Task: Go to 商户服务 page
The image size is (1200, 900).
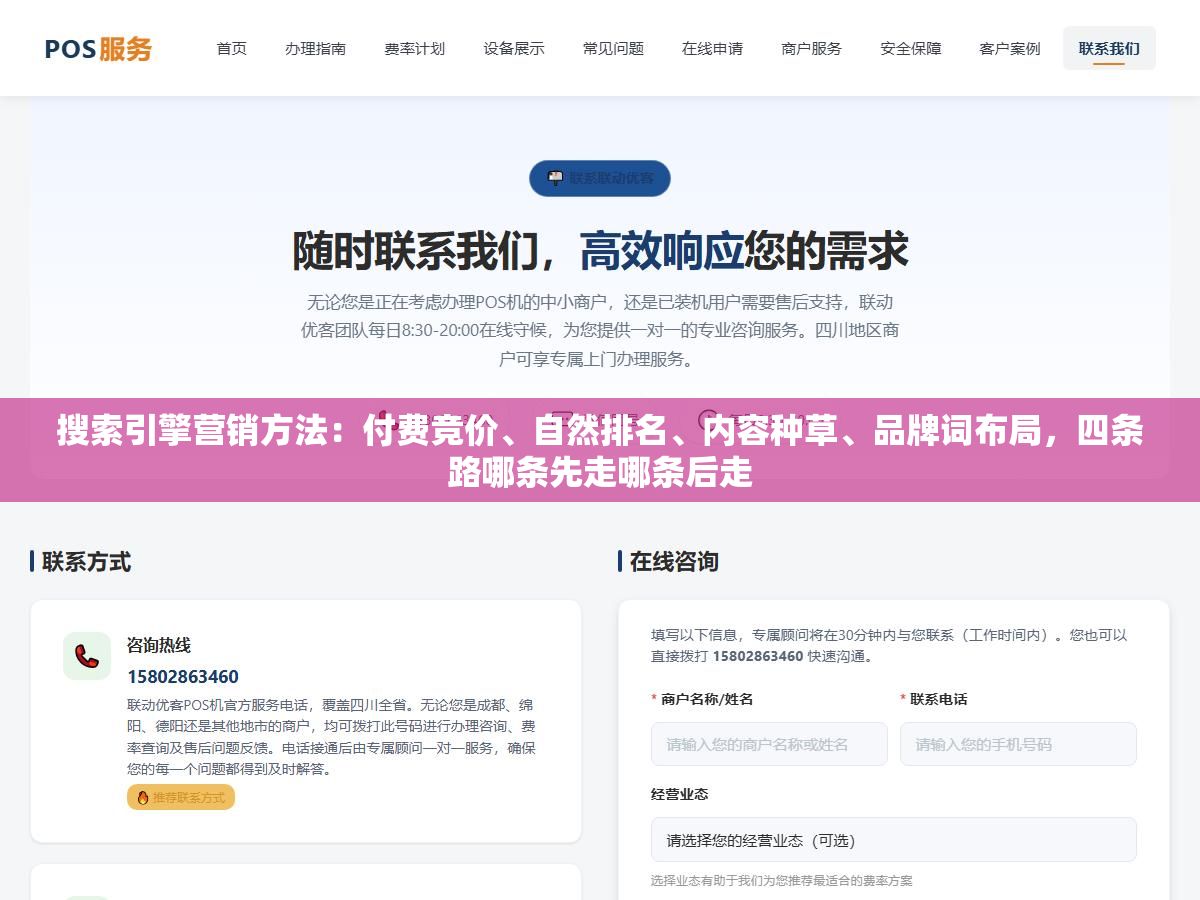Action: [811, 48]
